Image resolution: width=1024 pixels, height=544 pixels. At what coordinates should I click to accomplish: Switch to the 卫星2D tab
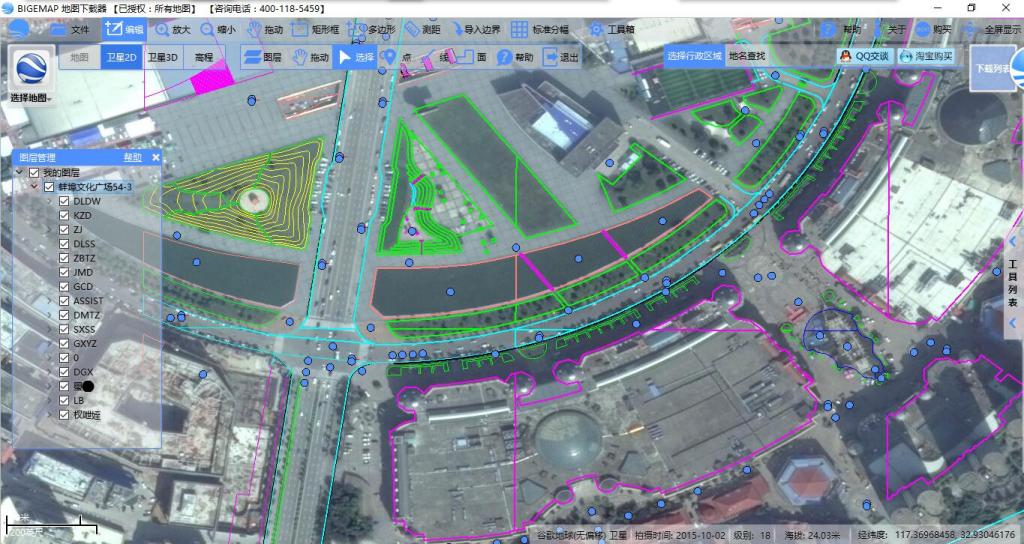(121, 57)
